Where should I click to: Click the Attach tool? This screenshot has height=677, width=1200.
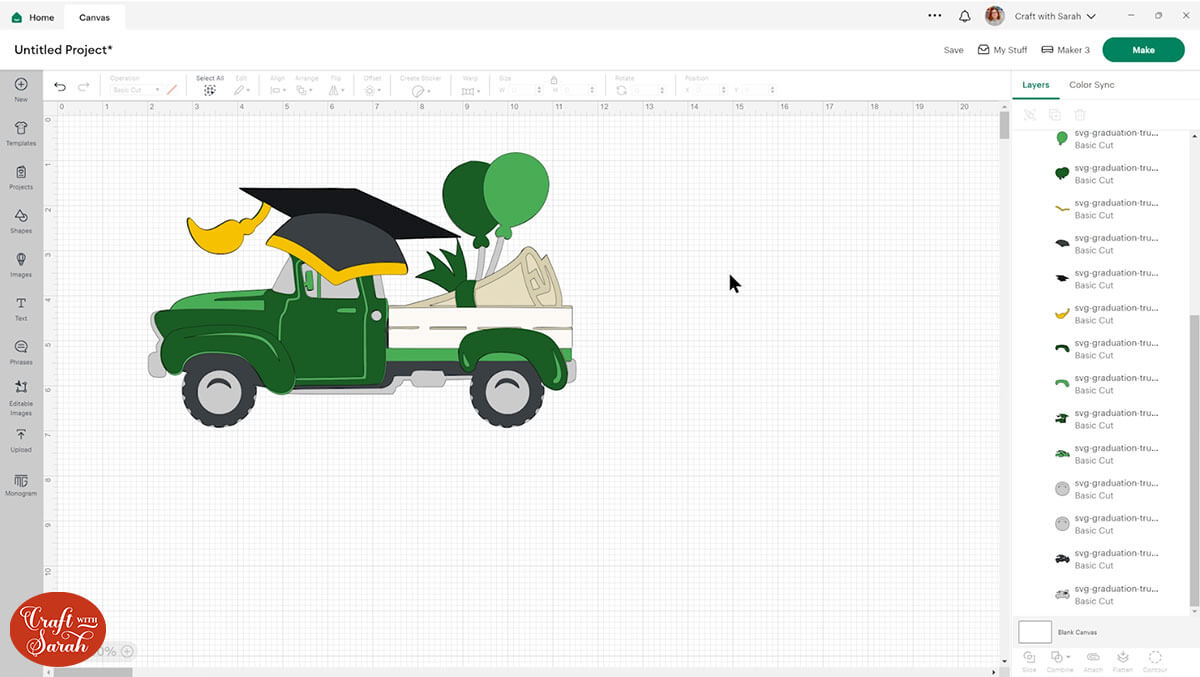(x=1093, y=660)
